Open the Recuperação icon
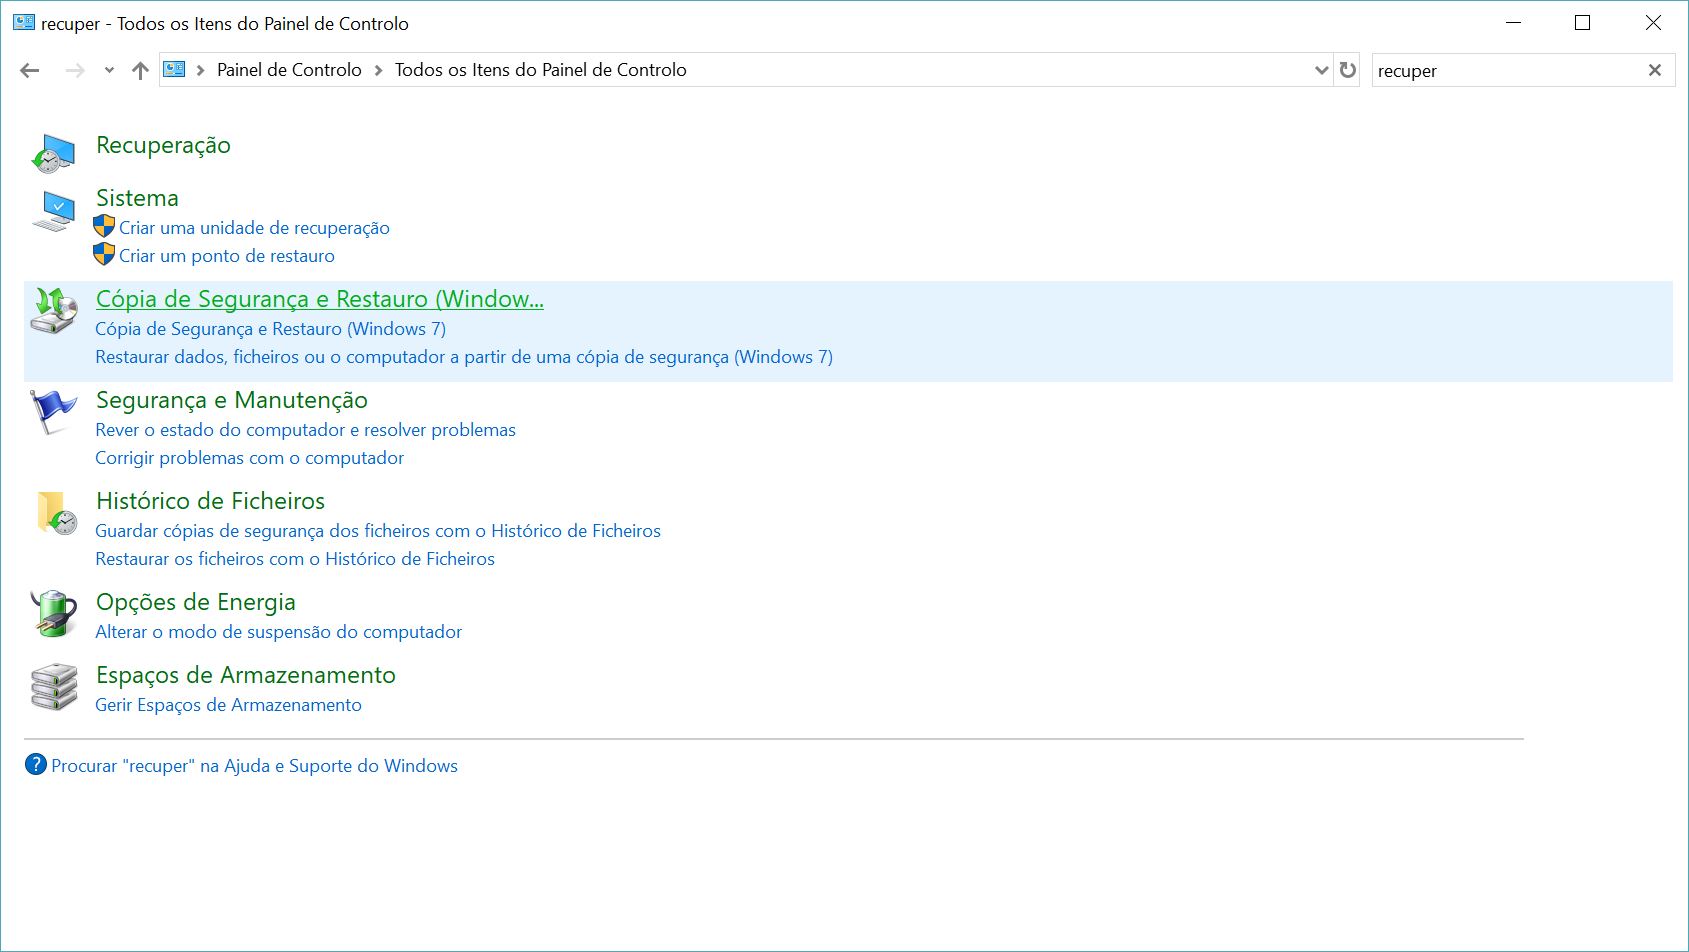 53,153
